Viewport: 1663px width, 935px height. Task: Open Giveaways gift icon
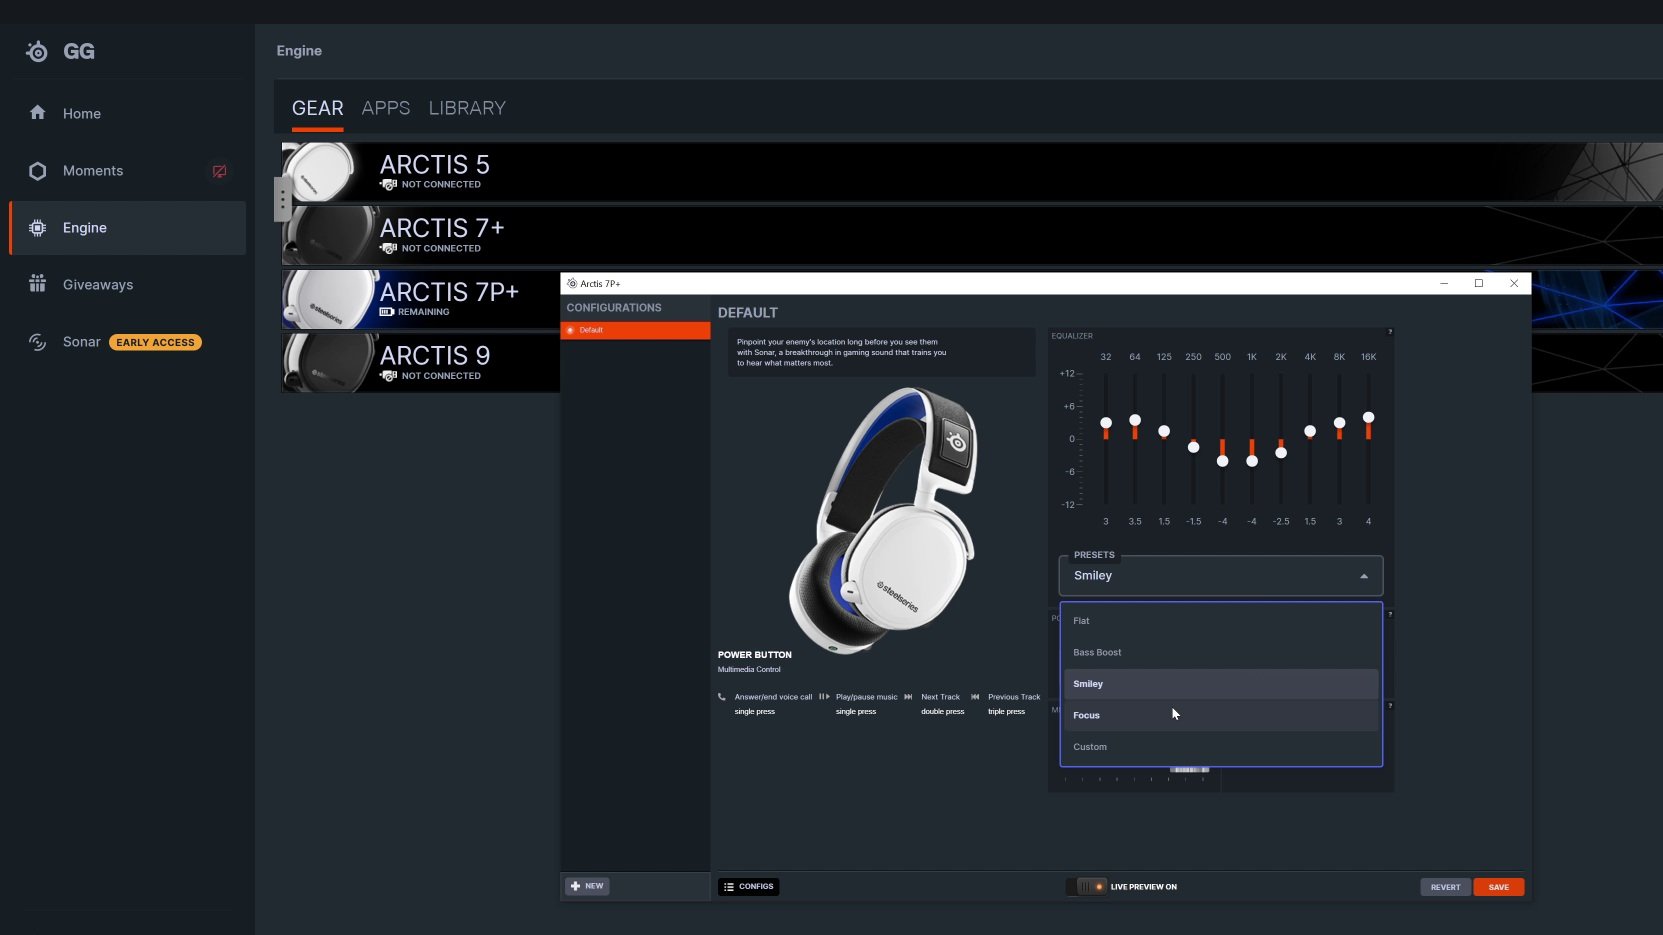(38, 284)
